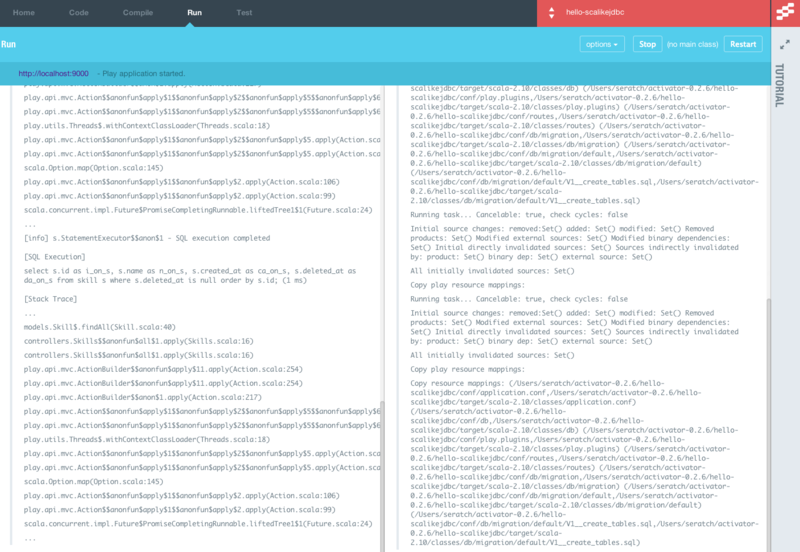Click first 'Copy play resource mappings:' line
This screenshot has height=552, width=800.
click(x=467, y=285)
